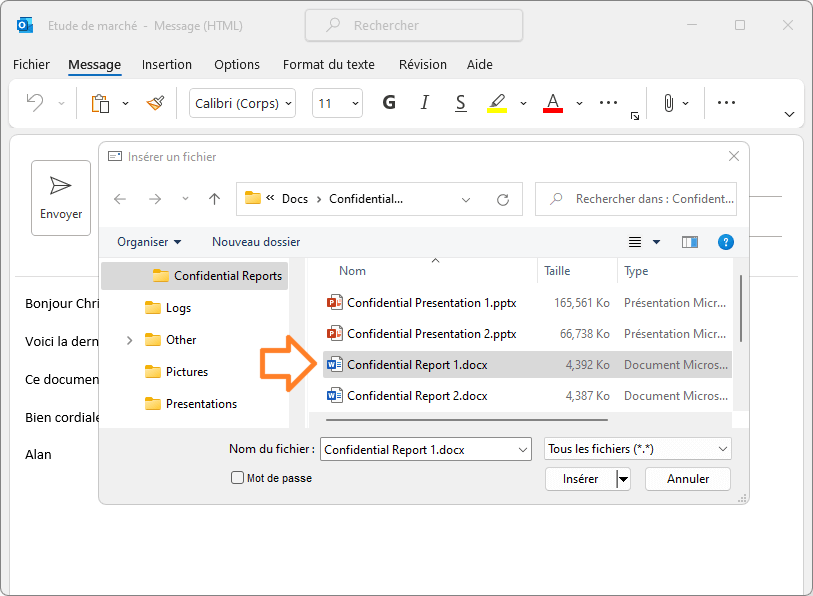Image resolution: width=813 pixels, height=596 pixels.
Task: Select the Format Painter tool
Action: tap(155, 103)
